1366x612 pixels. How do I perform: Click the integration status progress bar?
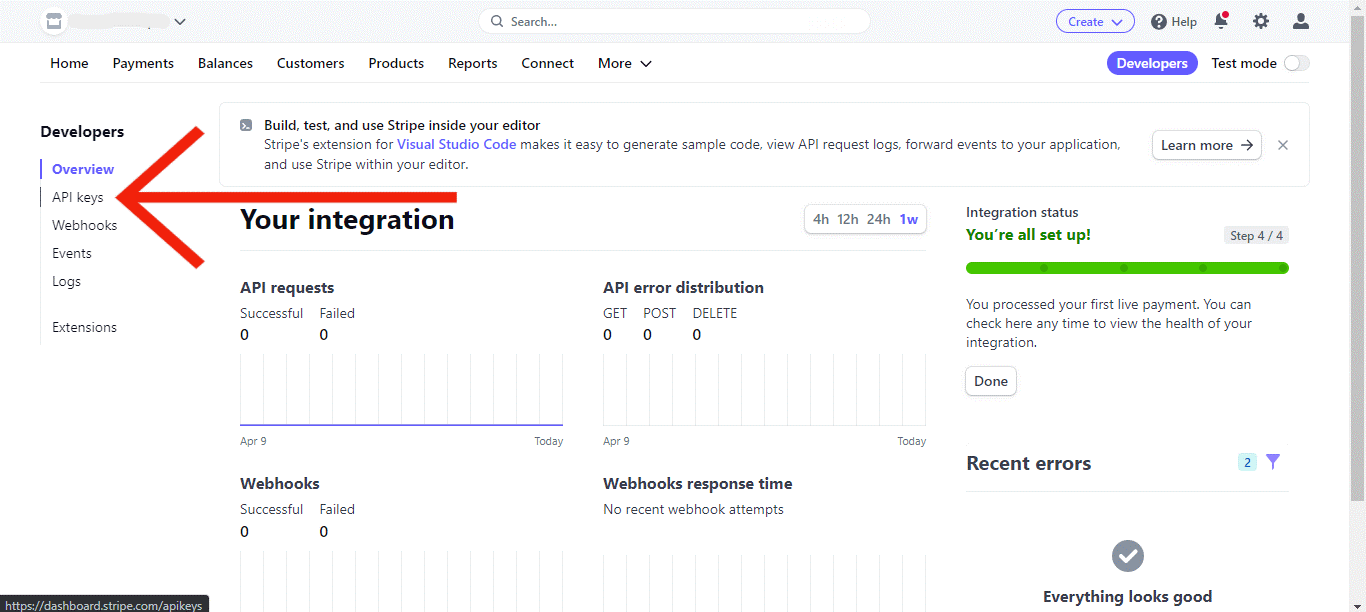point(1127,268)
